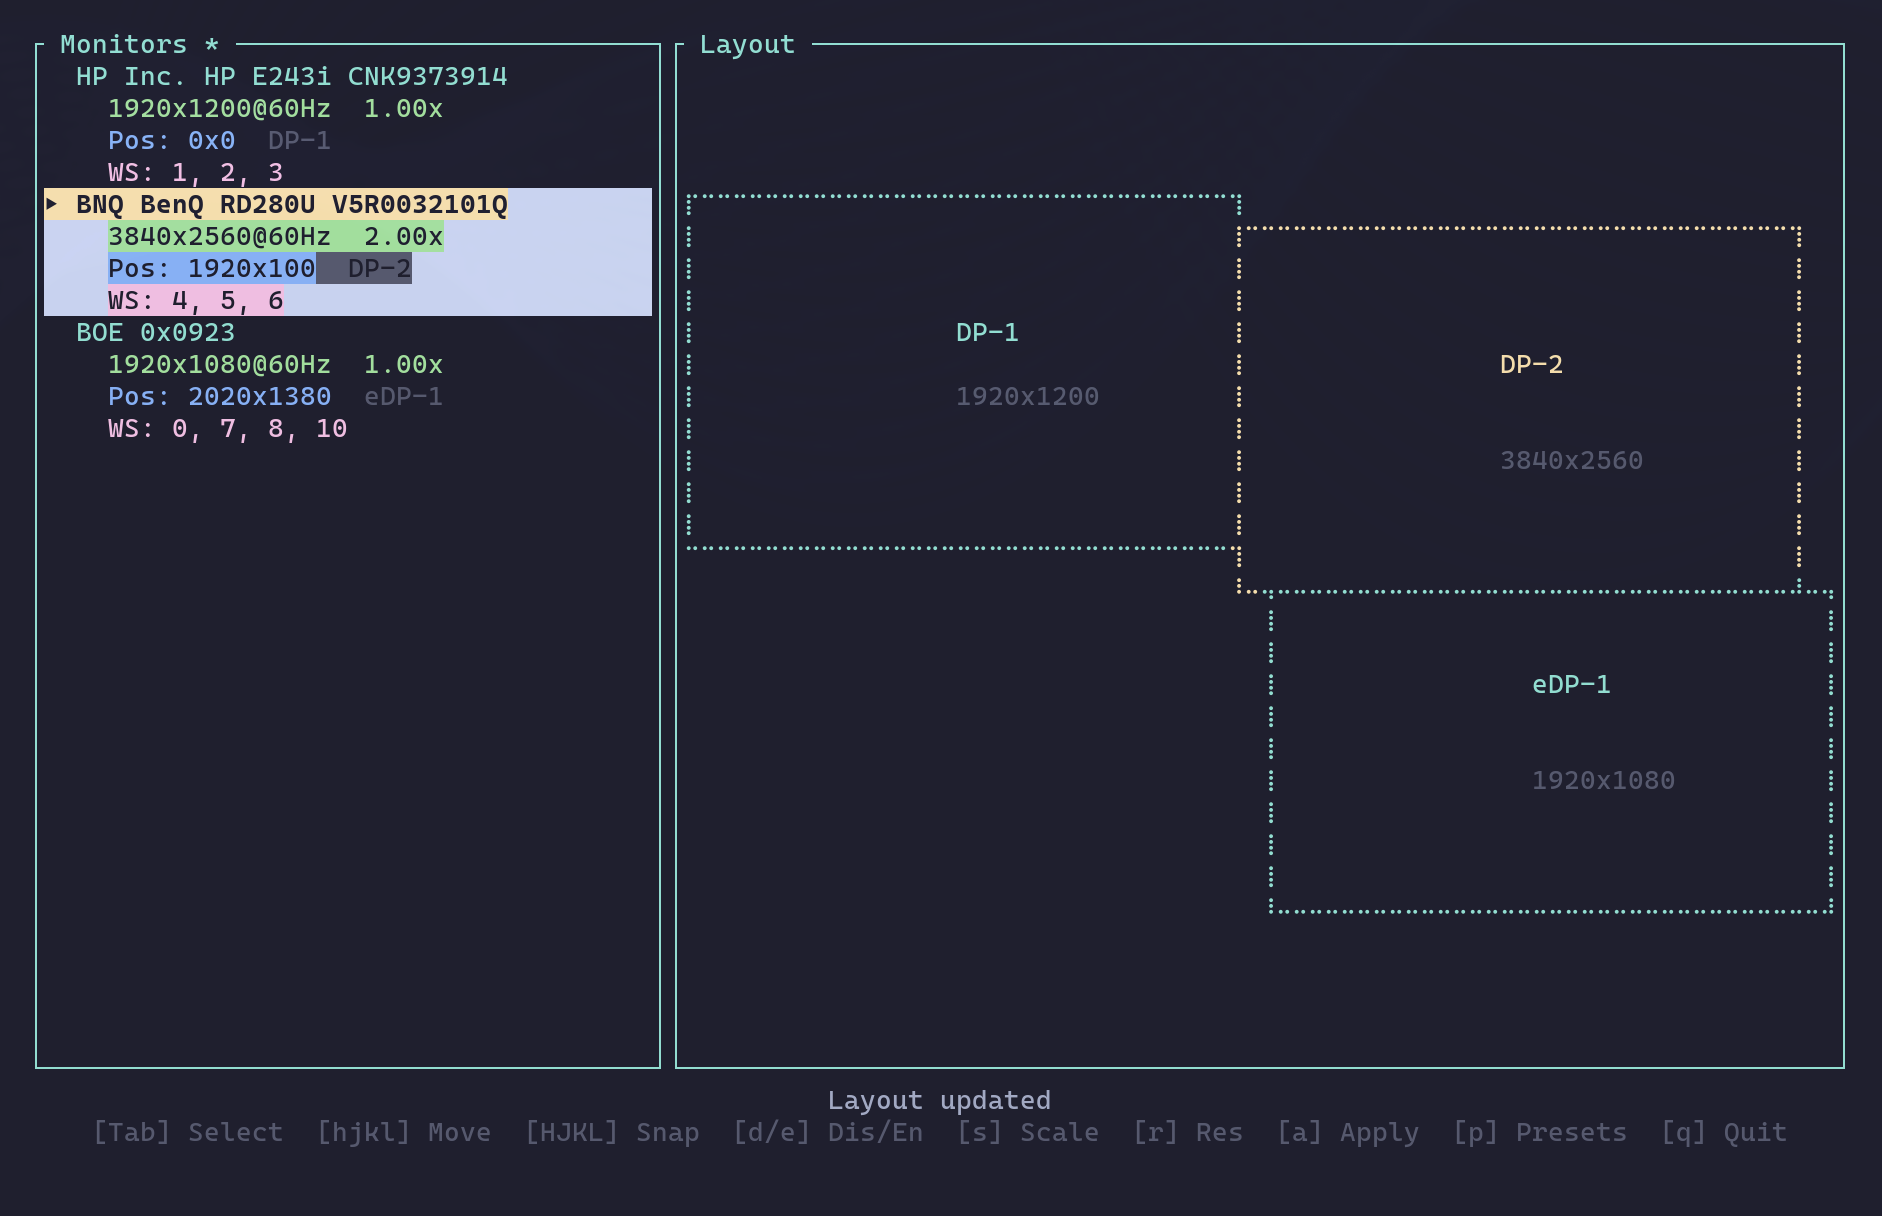1882x1216 pixels.
Task: Apply the layout via [a] Apply
Action: click(x=1348, y=1132)
